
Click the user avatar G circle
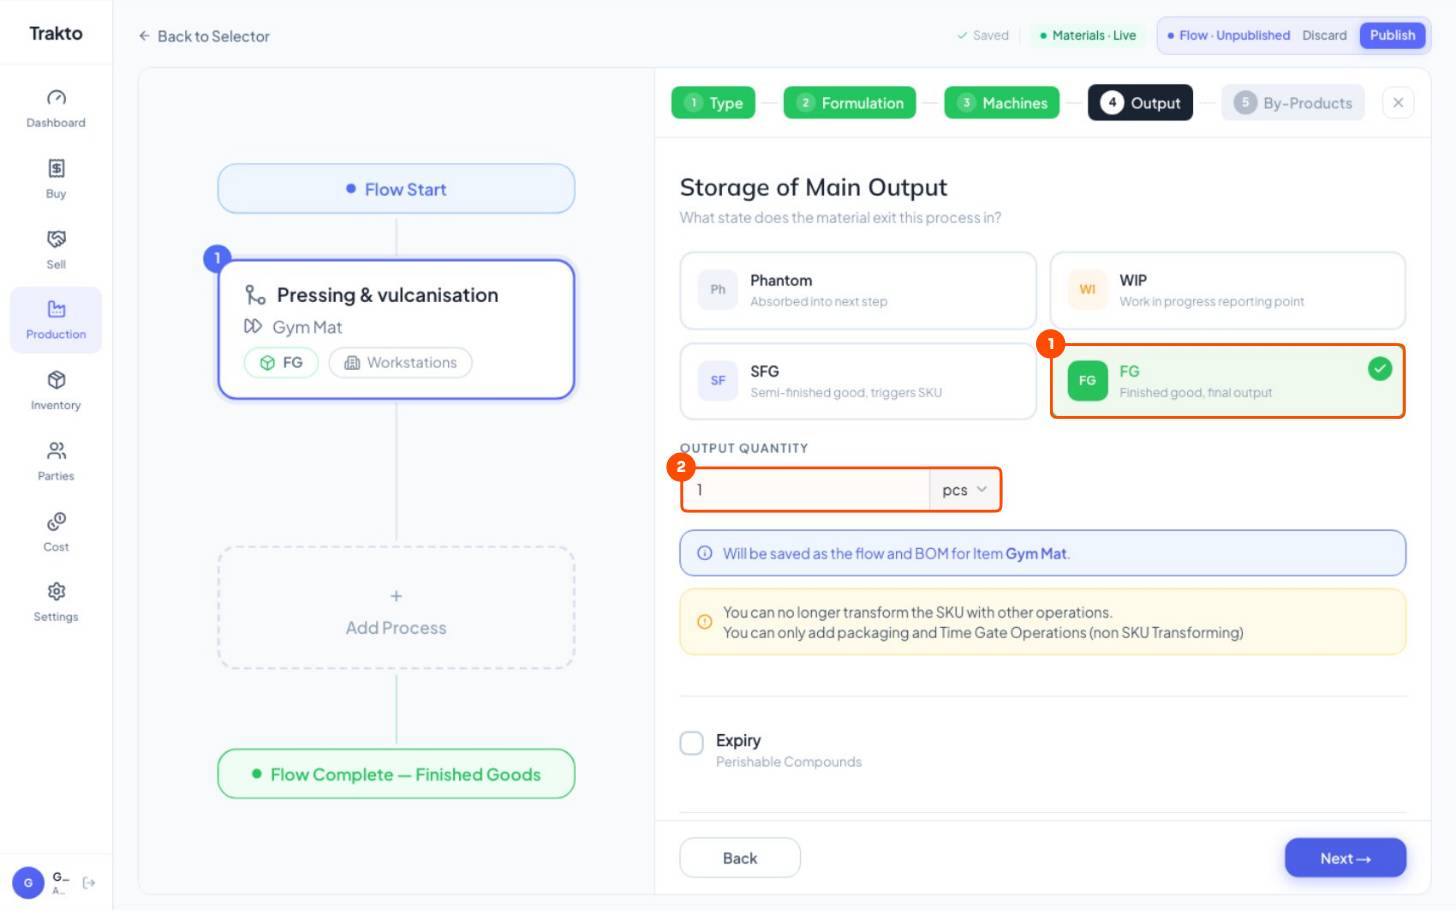click(x=28, y=883)
